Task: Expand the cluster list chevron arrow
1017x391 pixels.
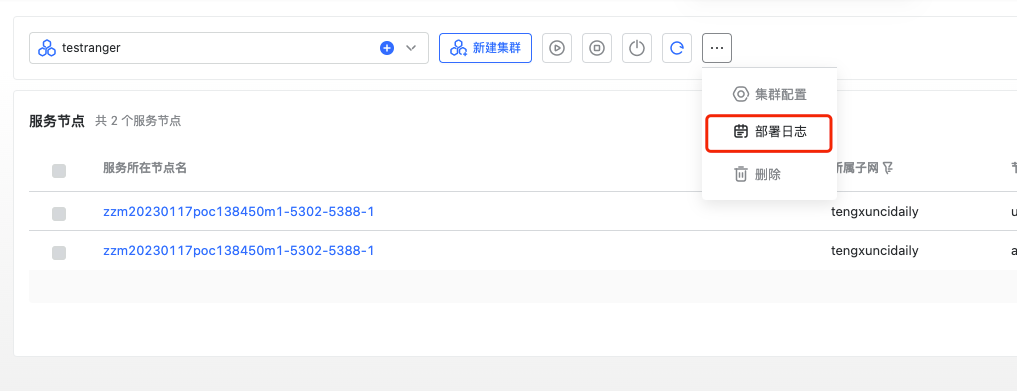Action: tap(411, 48)
